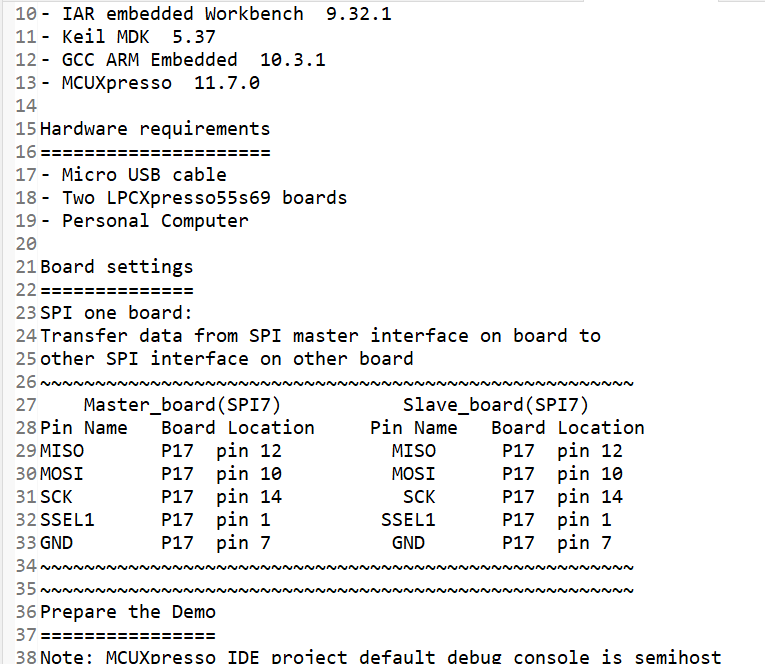This screenshot has width=765, height=664.
Task: Click the 'Personal Computer' line
Action: pyautogui.click(x=155, y=221)
